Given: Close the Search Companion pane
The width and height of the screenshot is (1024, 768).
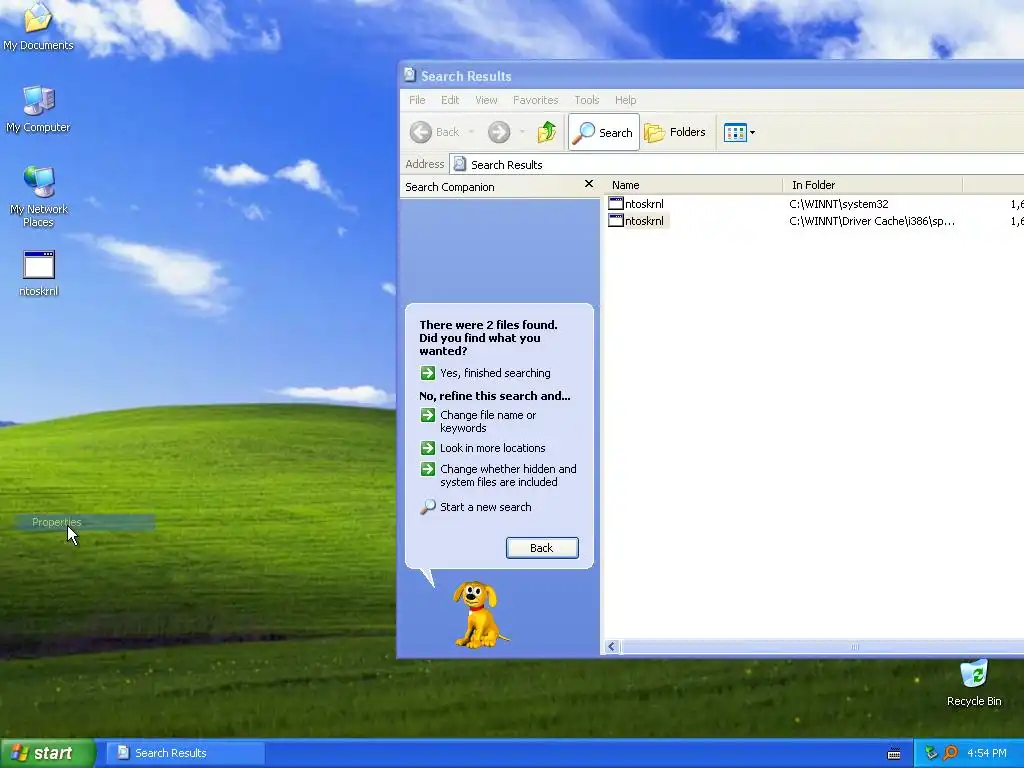Looking at the screenshot, I should pos(588,184).
